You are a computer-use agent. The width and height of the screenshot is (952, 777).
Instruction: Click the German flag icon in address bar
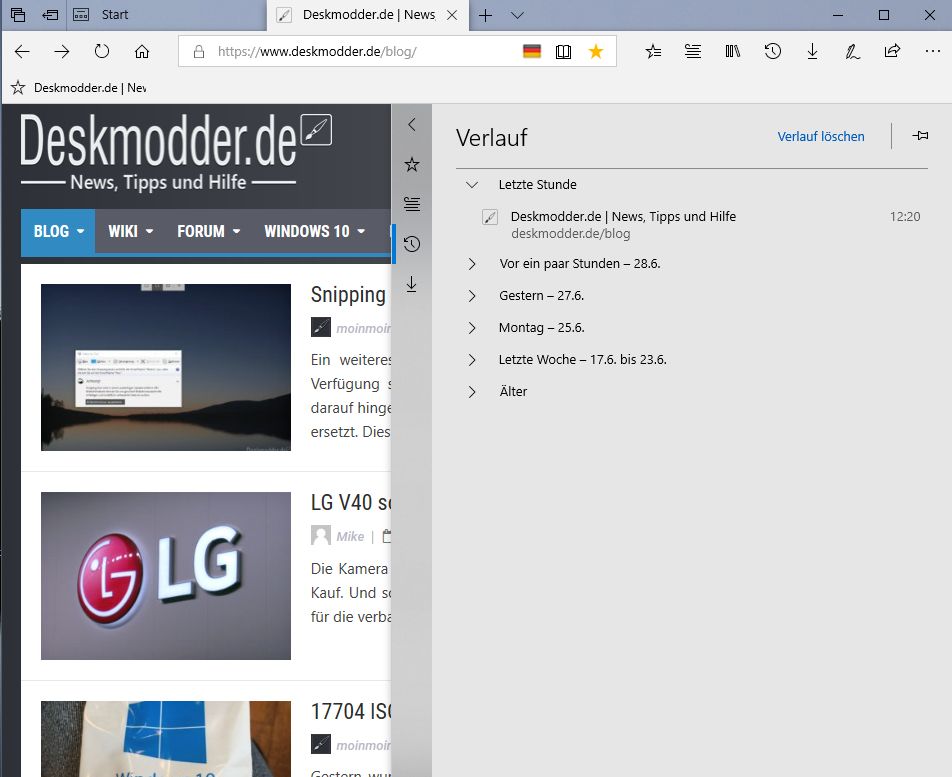(x=532, y=52)
